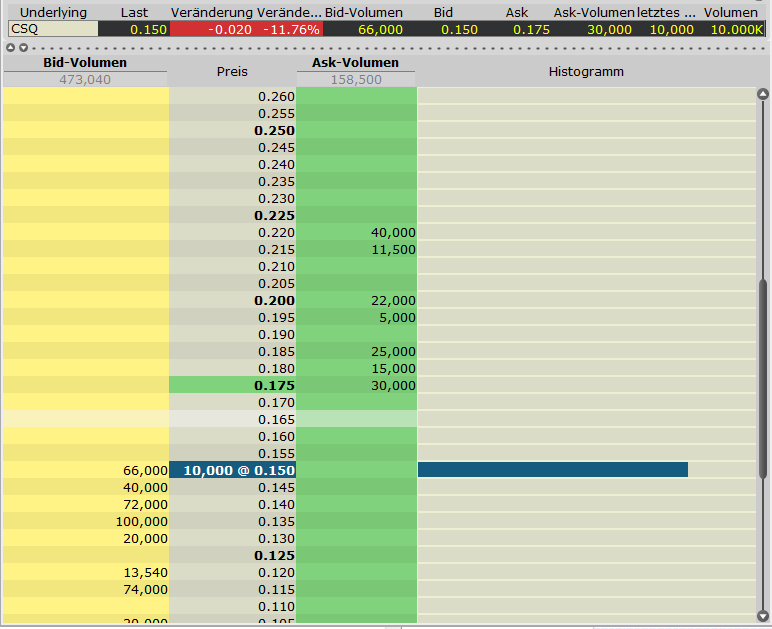Click the red -11.76% change cell

click(291, 29)
